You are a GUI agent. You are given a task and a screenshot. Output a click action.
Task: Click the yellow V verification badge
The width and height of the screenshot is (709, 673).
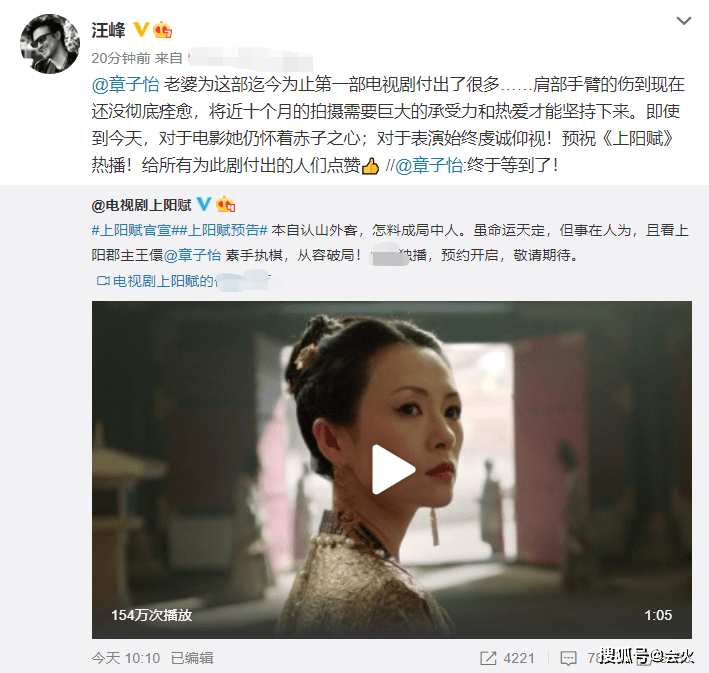click(x=141, y=30)
